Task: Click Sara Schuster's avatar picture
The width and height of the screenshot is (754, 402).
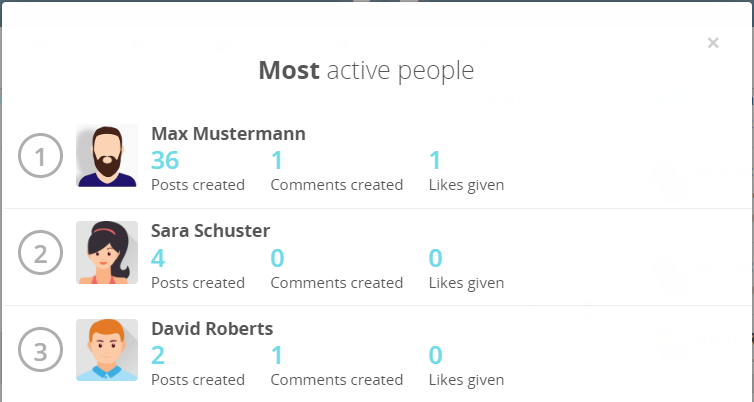Action: 107,253
